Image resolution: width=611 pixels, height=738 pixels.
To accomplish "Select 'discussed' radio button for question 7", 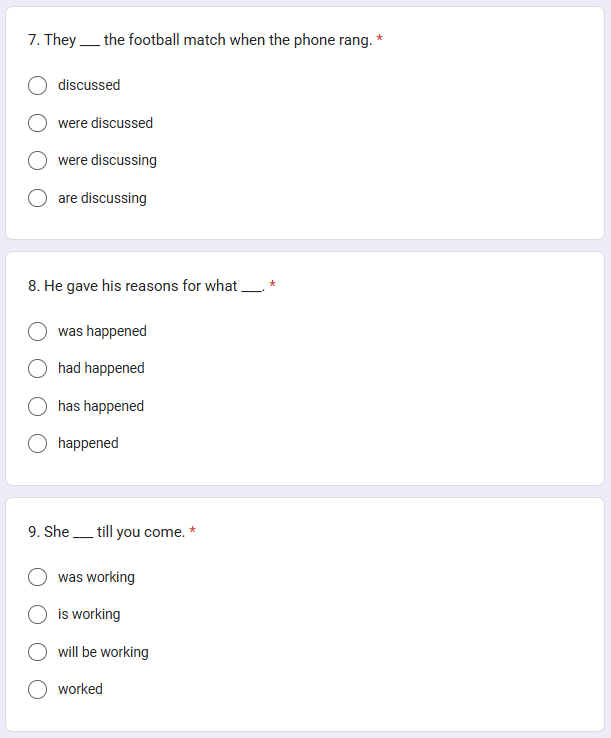I will click(x=38, y=86).
